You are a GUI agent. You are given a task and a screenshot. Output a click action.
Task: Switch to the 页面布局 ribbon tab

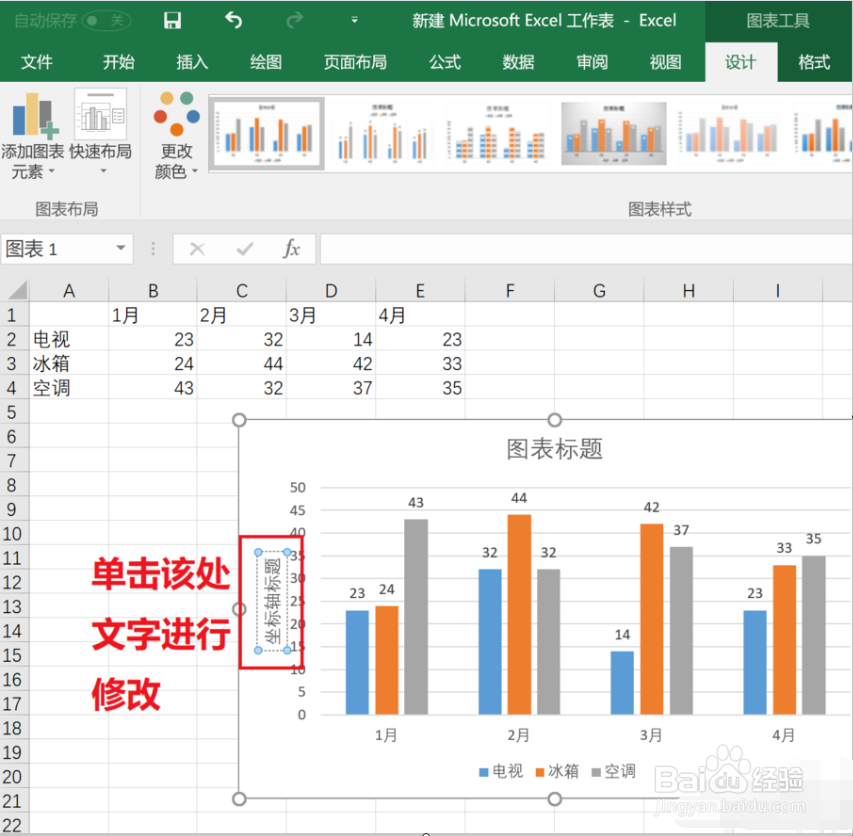point(355,62)
